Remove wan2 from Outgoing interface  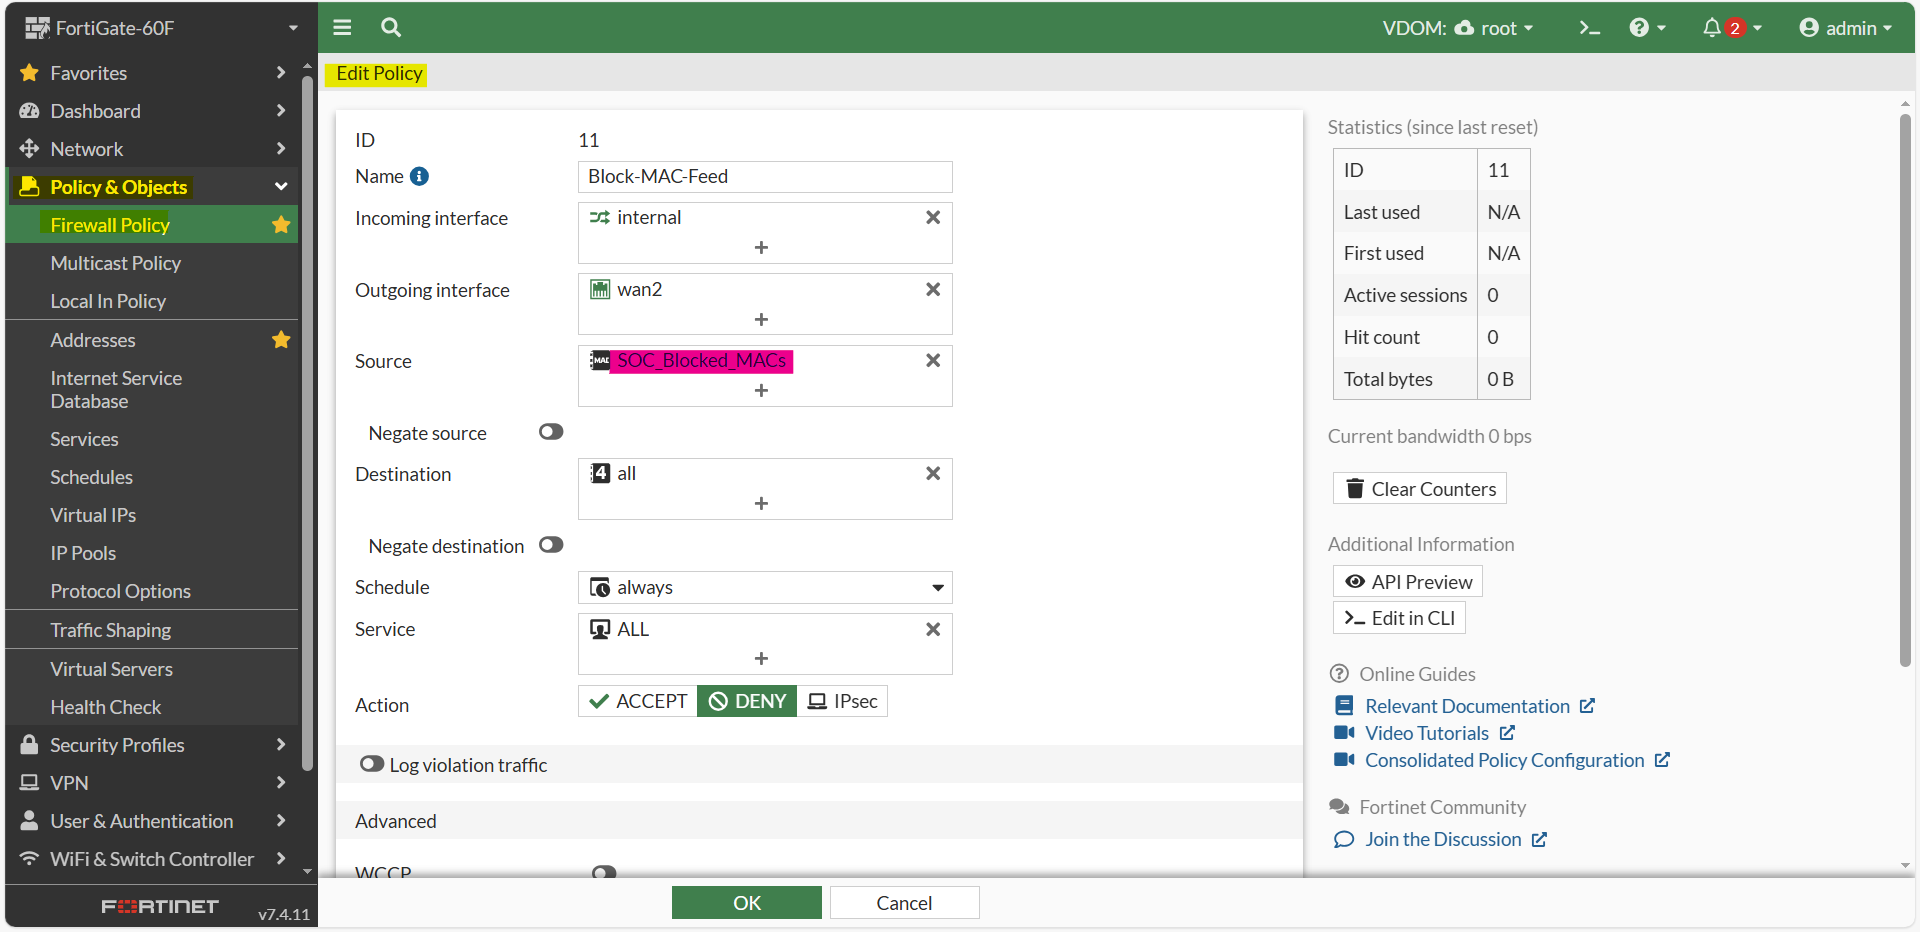[x=933, y=289]
